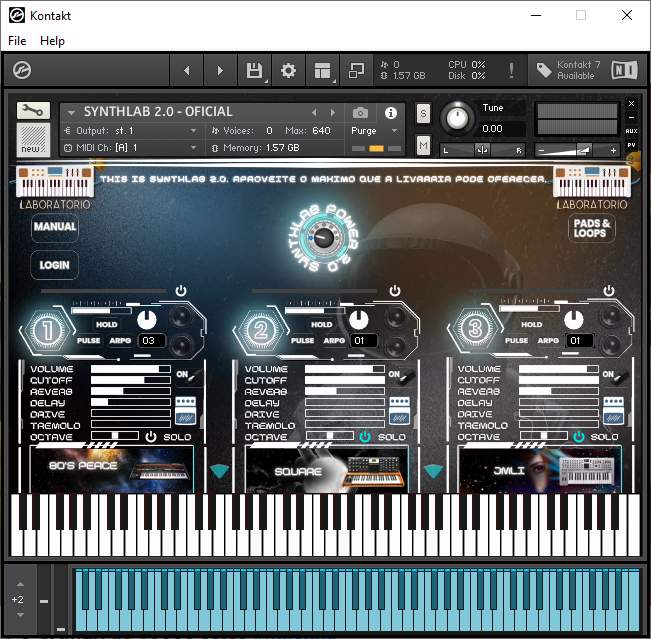Screen dimensions: 651x639
Task: Expand the teal arrow after SQUARE
Action: coord(433,471)
